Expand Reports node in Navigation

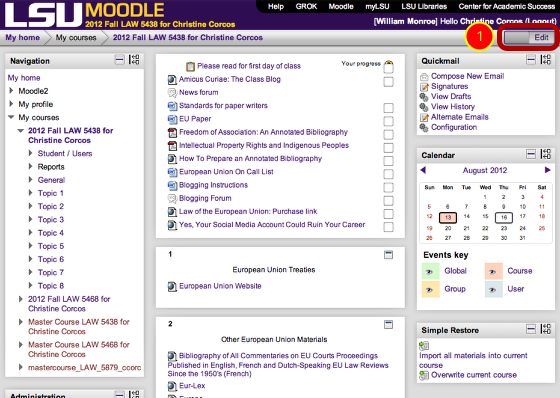(30, 166)
